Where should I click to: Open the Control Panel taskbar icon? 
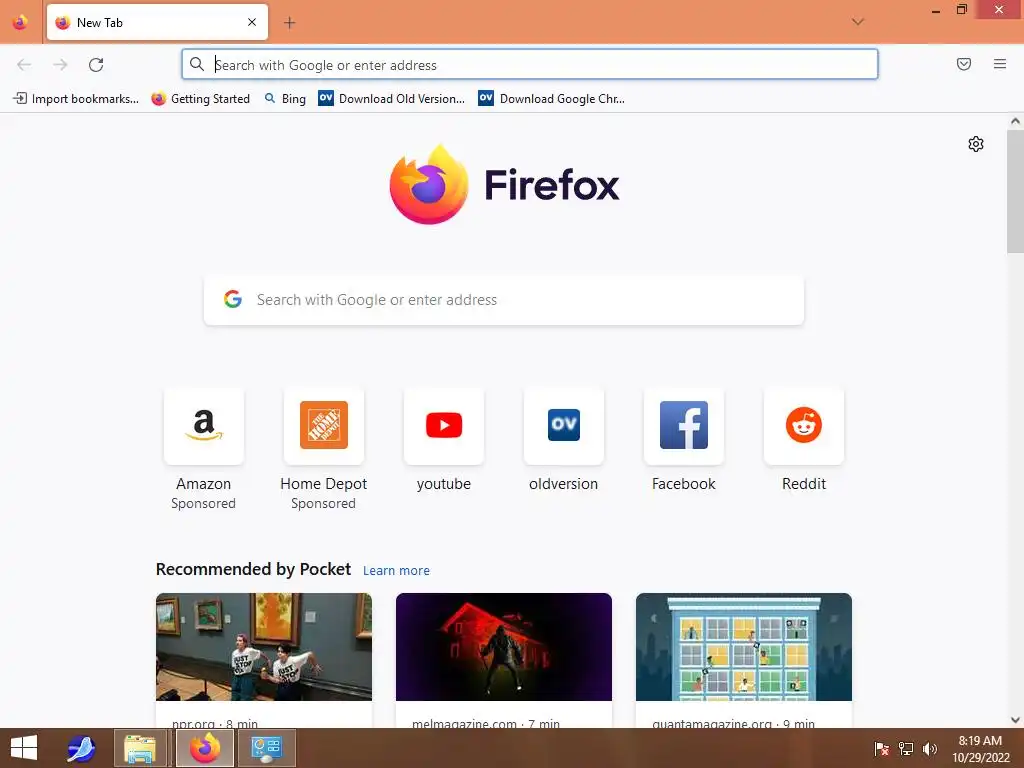[266, 748]
